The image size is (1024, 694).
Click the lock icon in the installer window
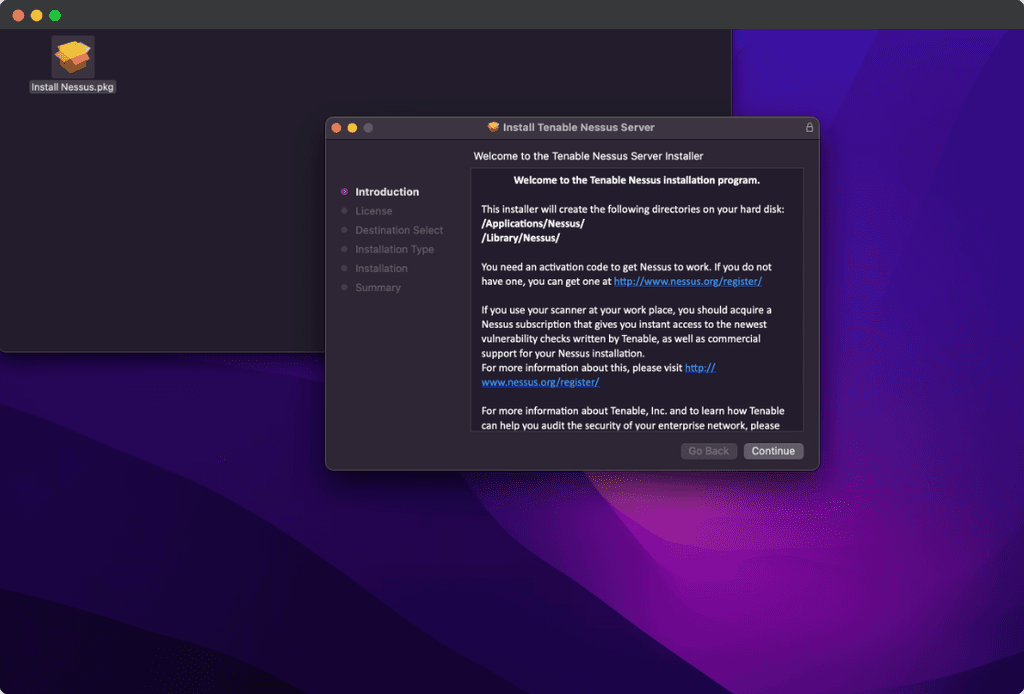[808, 127]
